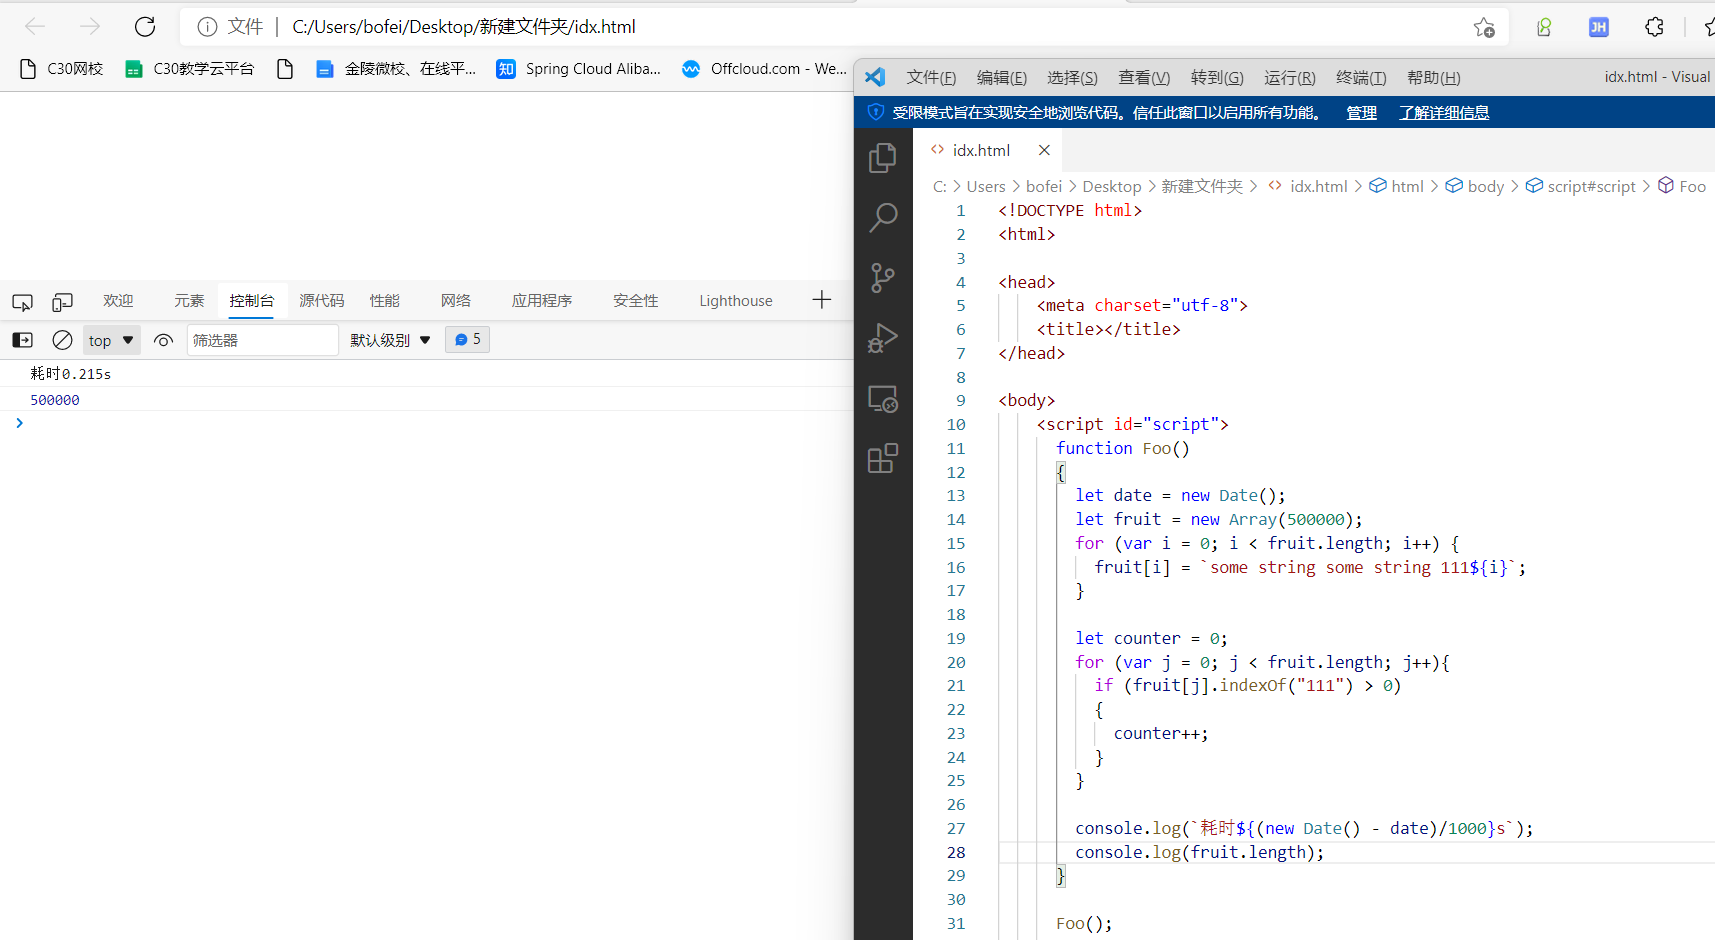Toggle device emulation mode in DevTools
The width and height of the screenshot is (1715, 940).
[x=62, y=301]
